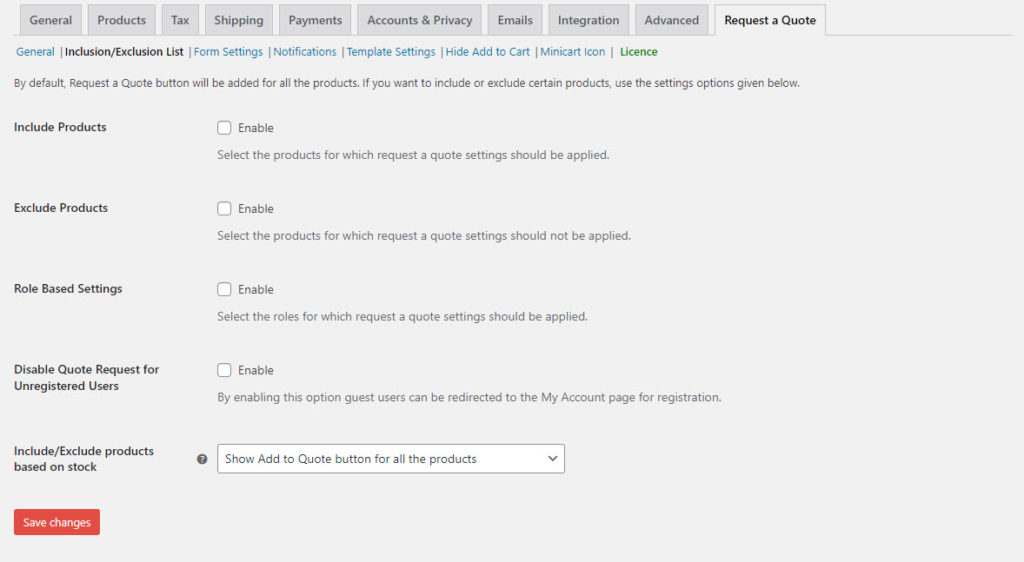The height and width of the screenshot is (562, 1024).
Task: Toggle Role Based Settings checkbox
Action: (224, 289)
